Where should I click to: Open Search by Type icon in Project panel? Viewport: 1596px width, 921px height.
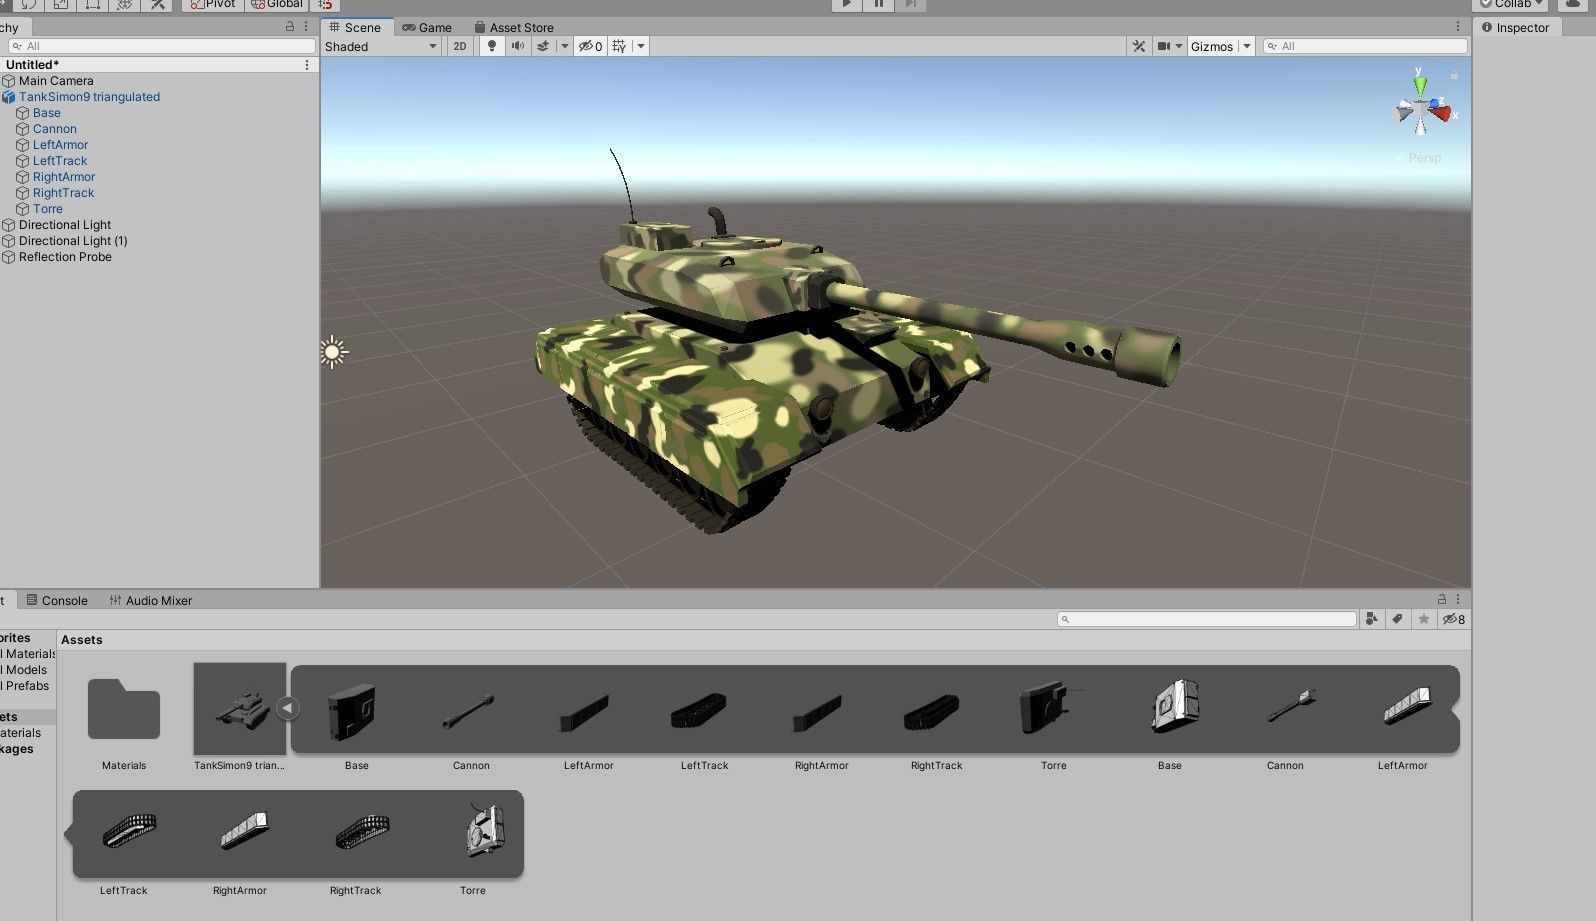coord(1372,619)
